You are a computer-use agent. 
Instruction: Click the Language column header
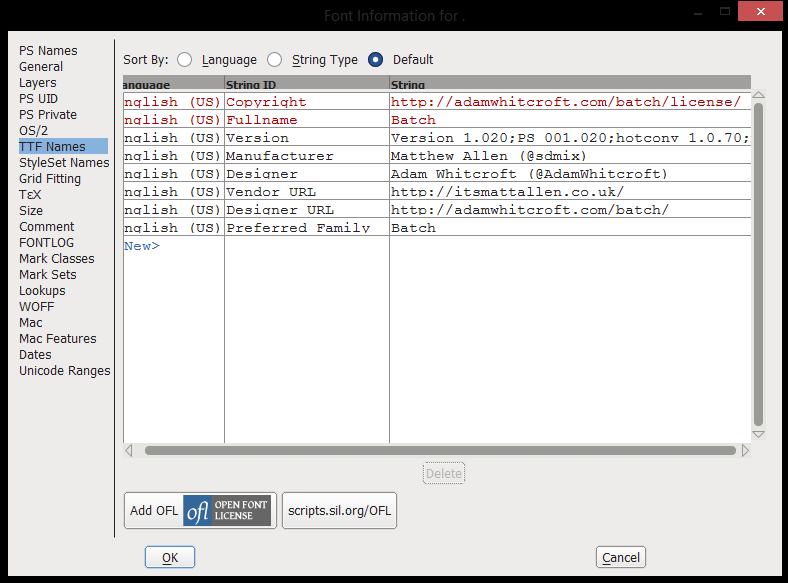click(x=173, y=84)
